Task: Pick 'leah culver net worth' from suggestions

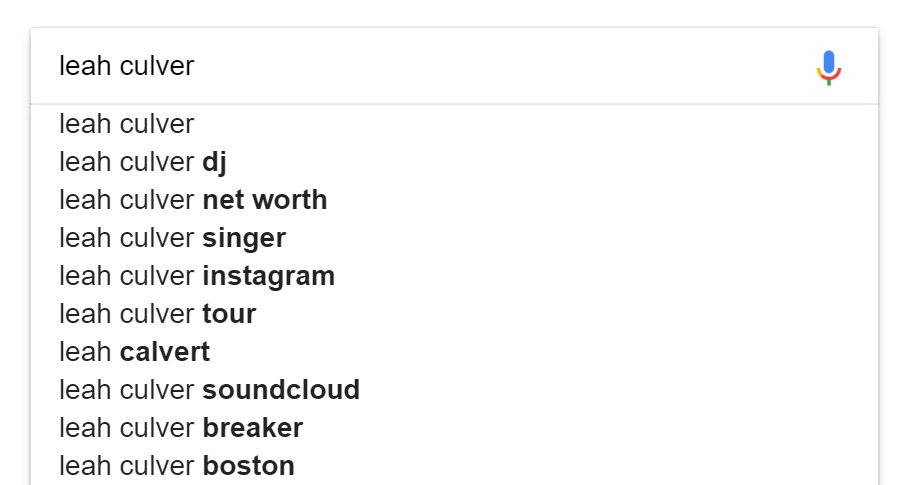Action: tap(193, 200)
